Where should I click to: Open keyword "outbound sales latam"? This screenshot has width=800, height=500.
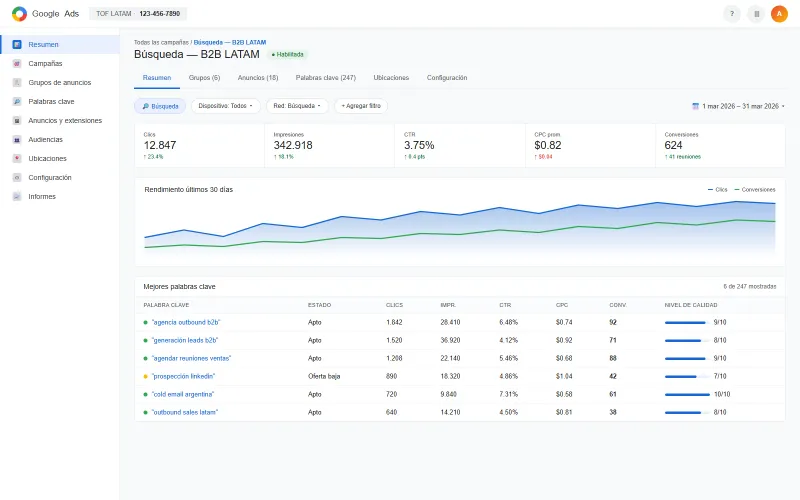point(185,412)
